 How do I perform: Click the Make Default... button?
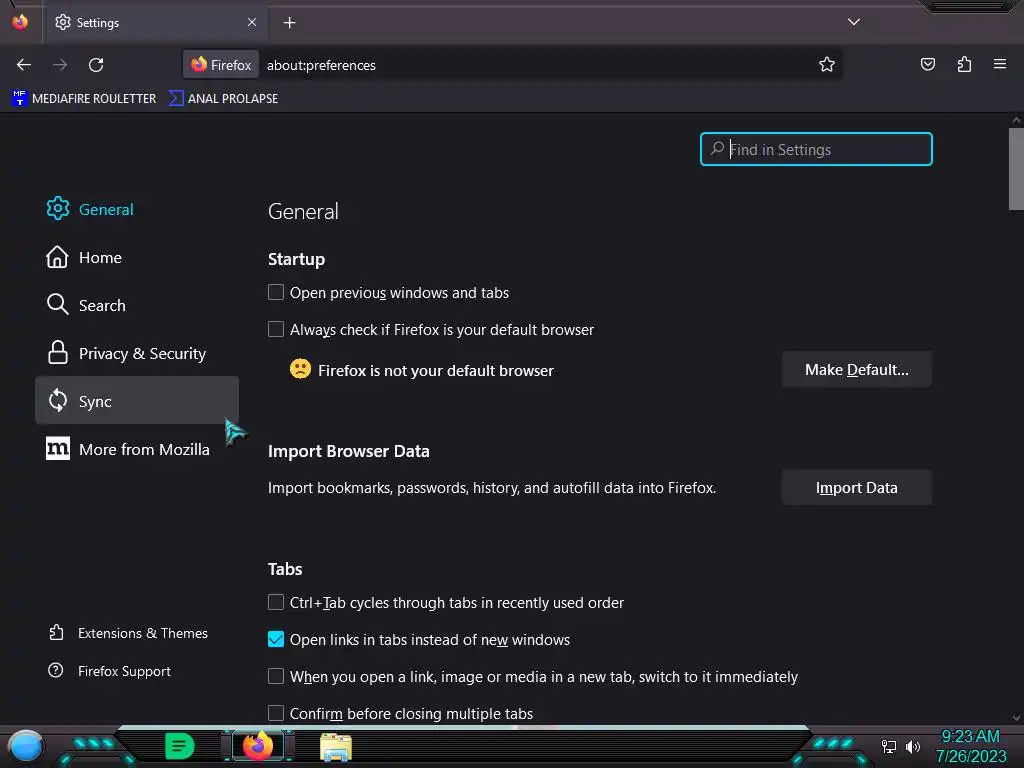coord(856,370)
